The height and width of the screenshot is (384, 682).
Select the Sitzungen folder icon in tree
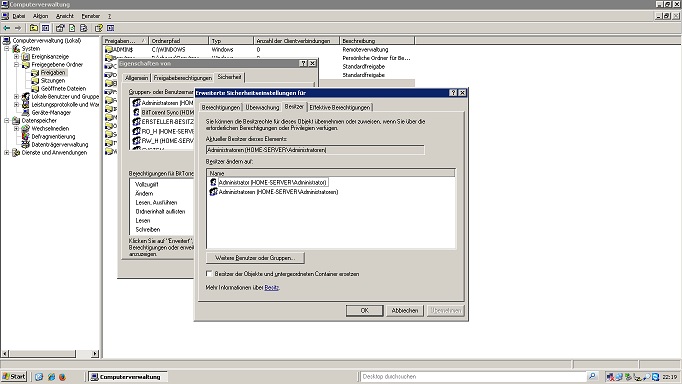point(35,80)
